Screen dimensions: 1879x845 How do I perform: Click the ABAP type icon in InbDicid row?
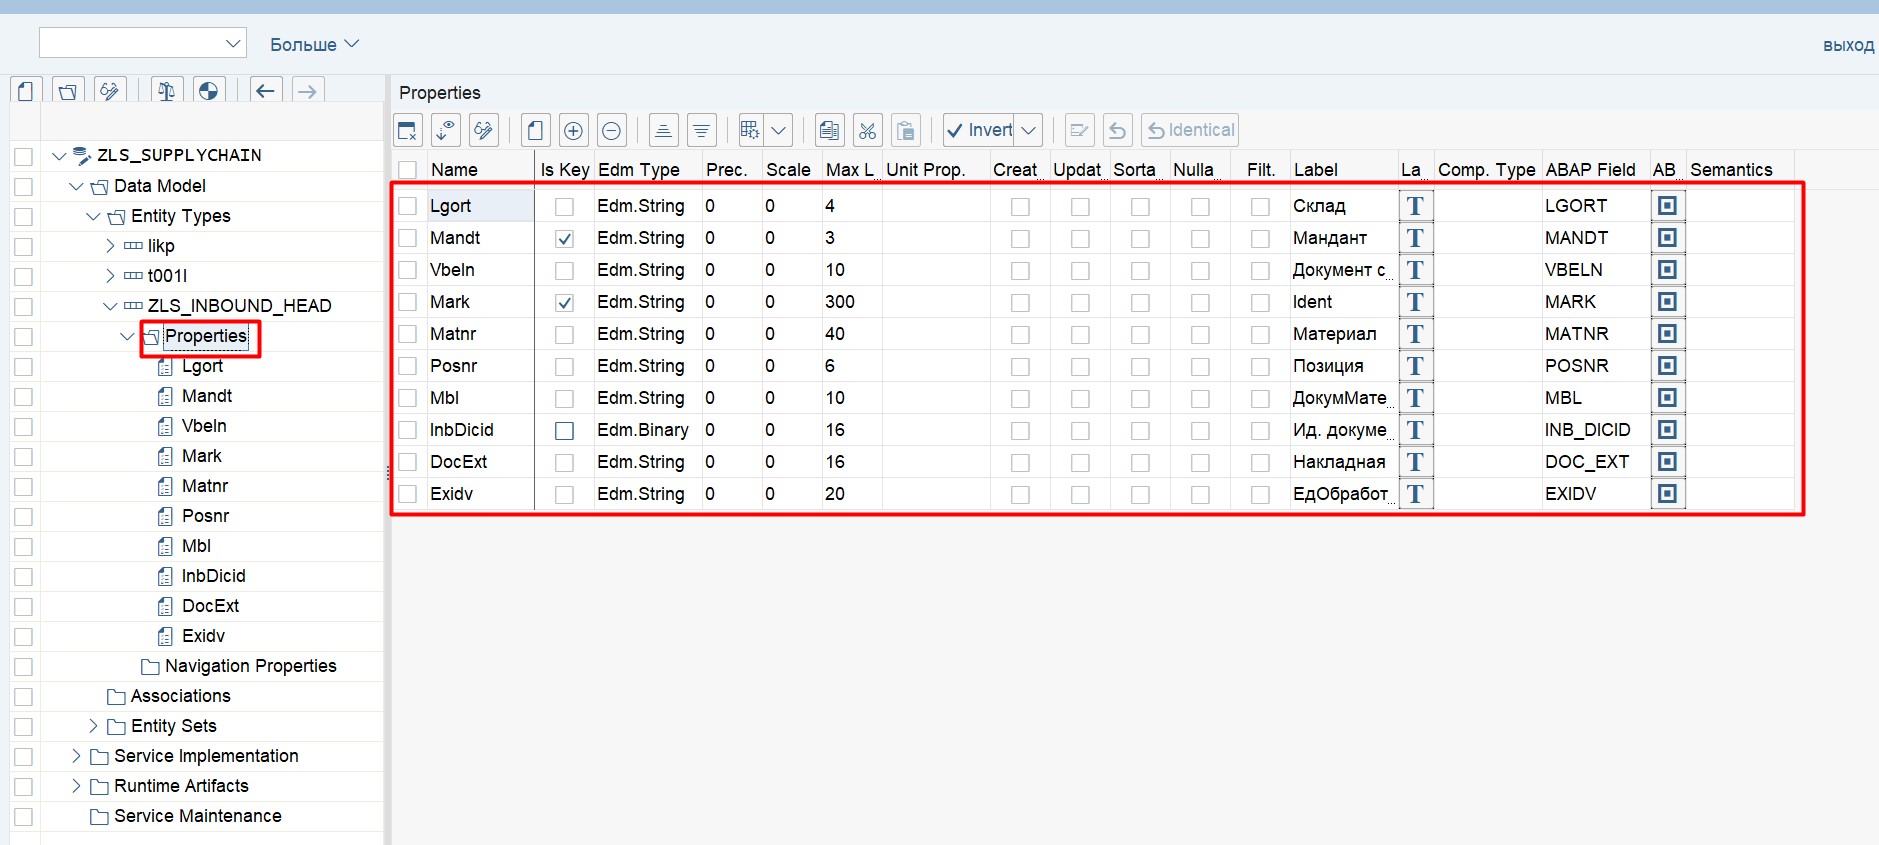tap(1667, 430)
